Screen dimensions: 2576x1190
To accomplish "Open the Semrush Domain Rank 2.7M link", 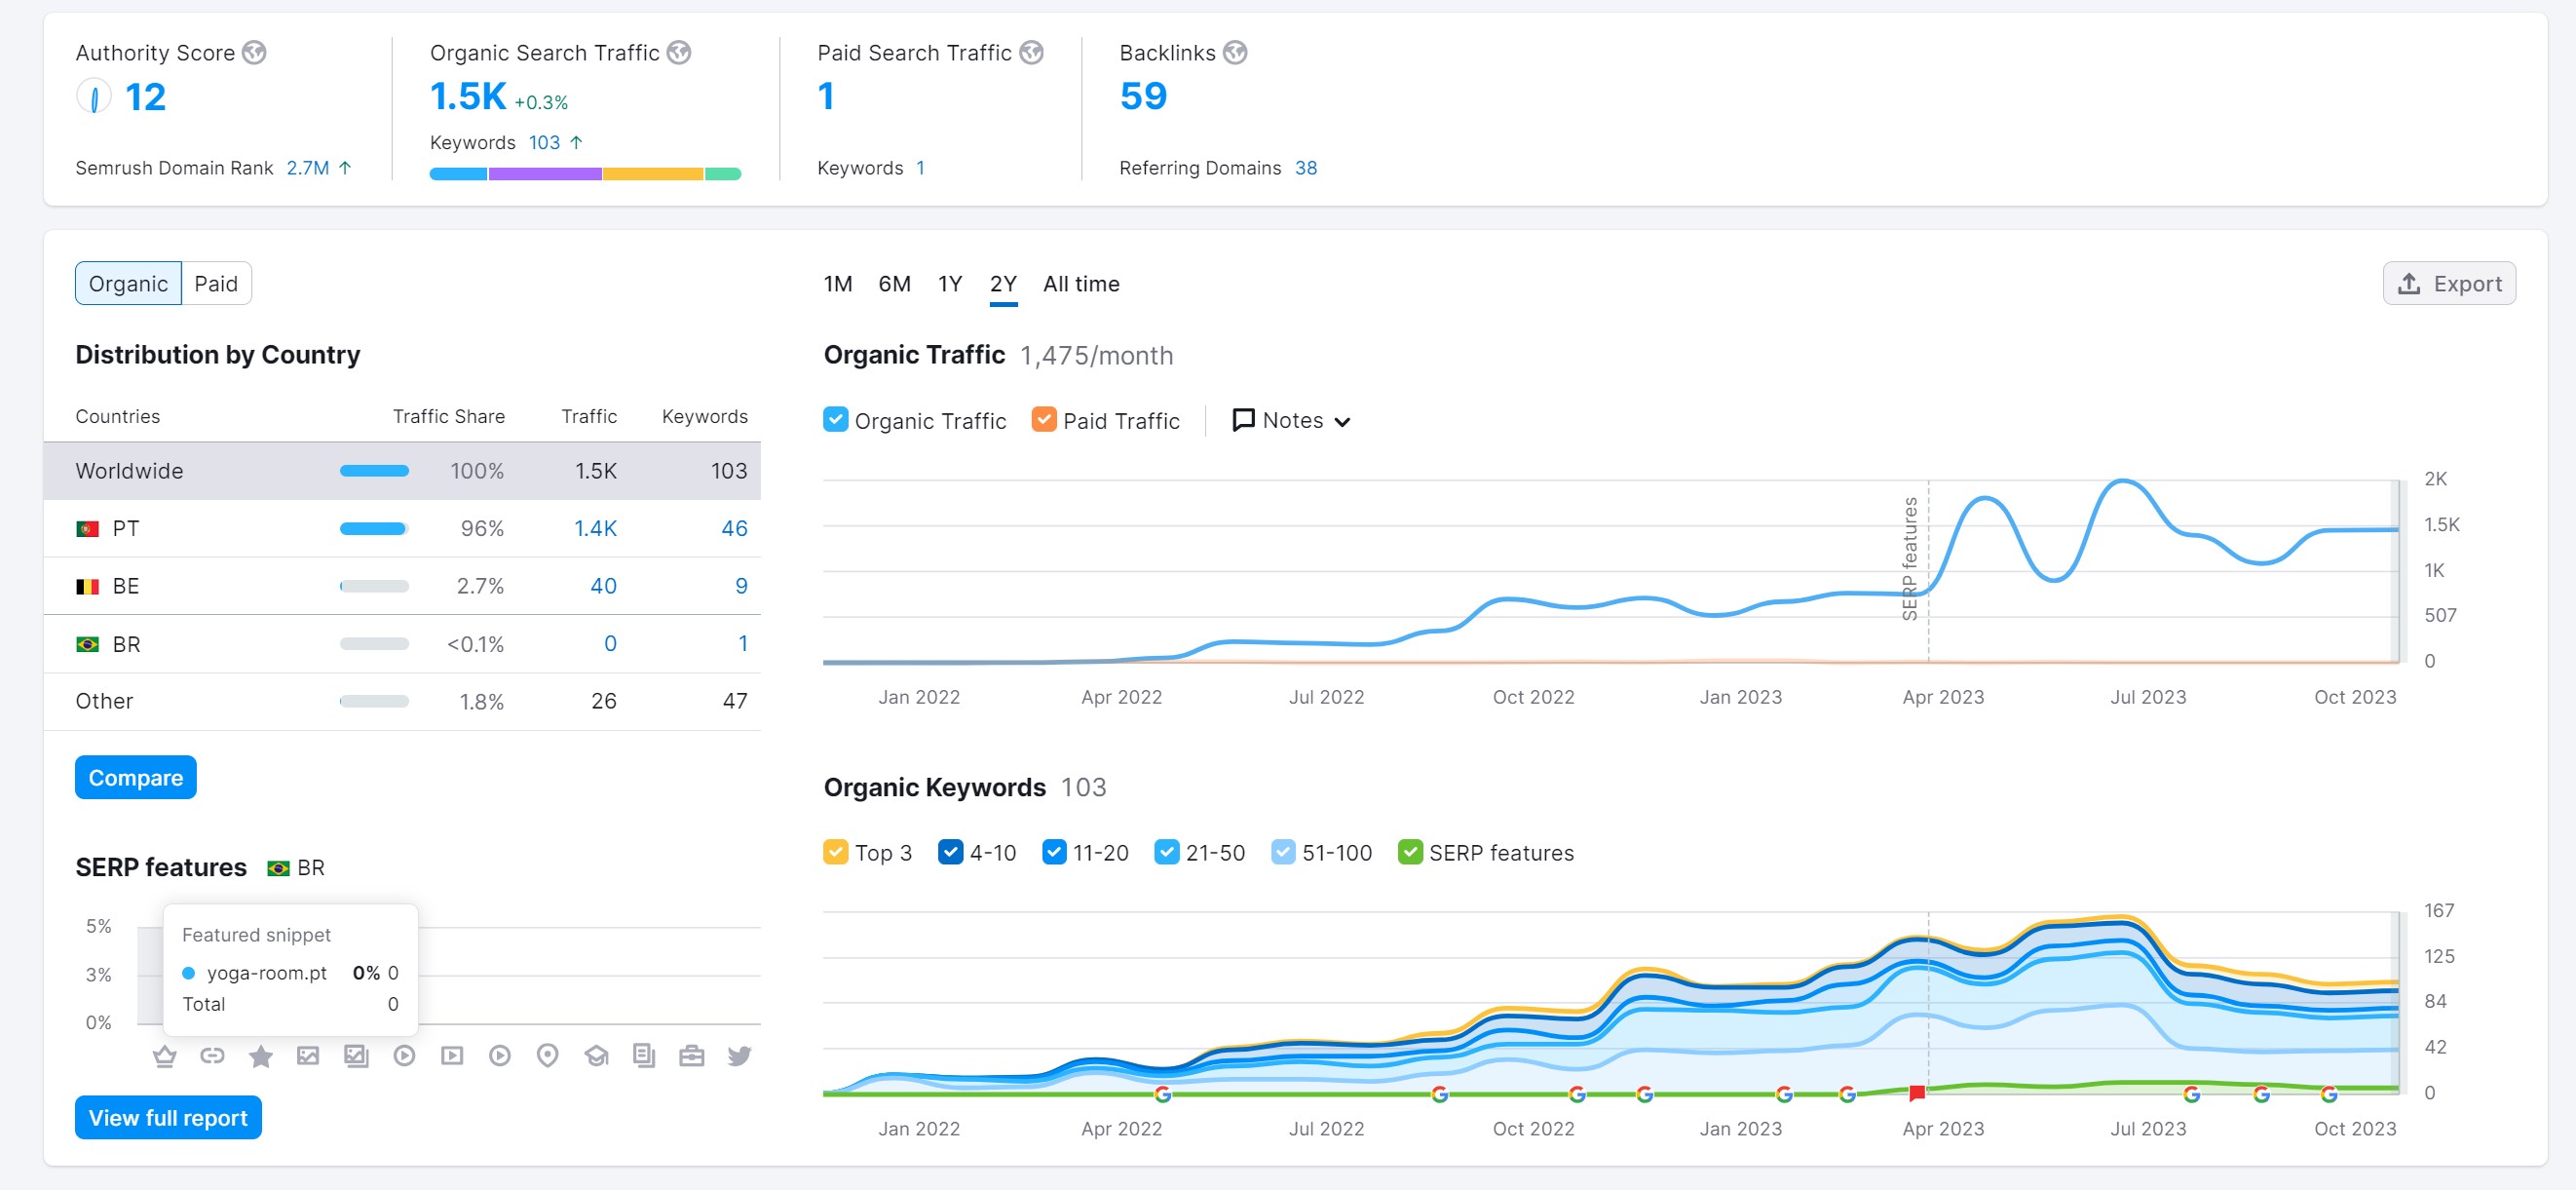I will (x=307, y=168).
